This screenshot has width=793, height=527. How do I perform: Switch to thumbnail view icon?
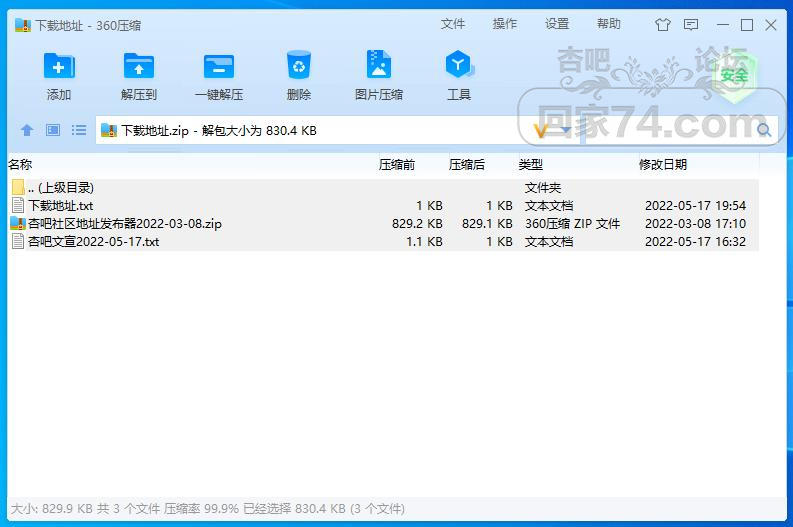[53, 130]
